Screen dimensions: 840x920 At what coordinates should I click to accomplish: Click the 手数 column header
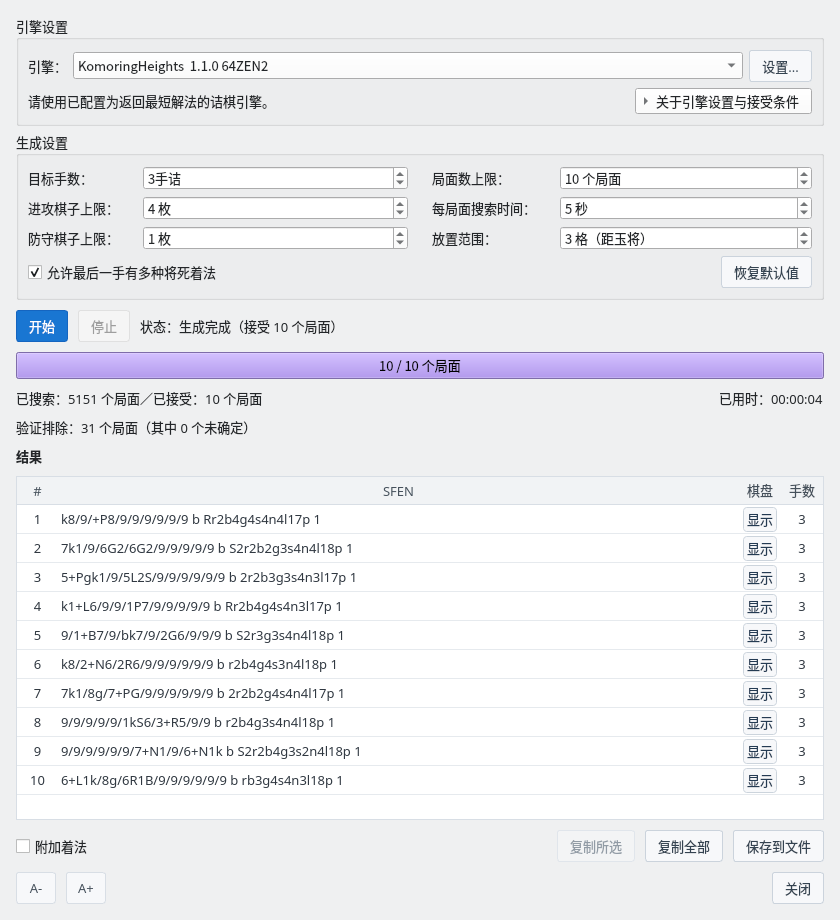801,491
